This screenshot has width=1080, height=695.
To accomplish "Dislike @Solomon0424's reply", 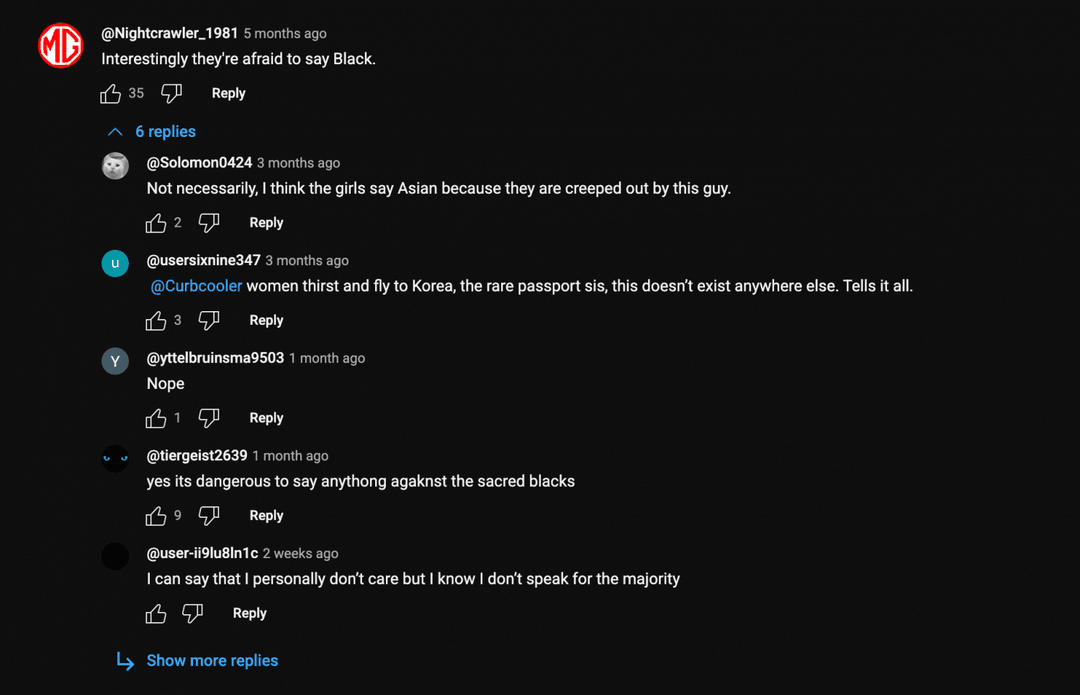I will 209,222.
